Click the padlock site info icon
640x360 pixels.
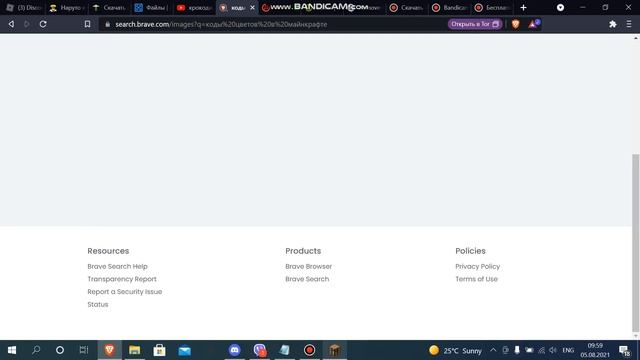(x=107, y=24)
